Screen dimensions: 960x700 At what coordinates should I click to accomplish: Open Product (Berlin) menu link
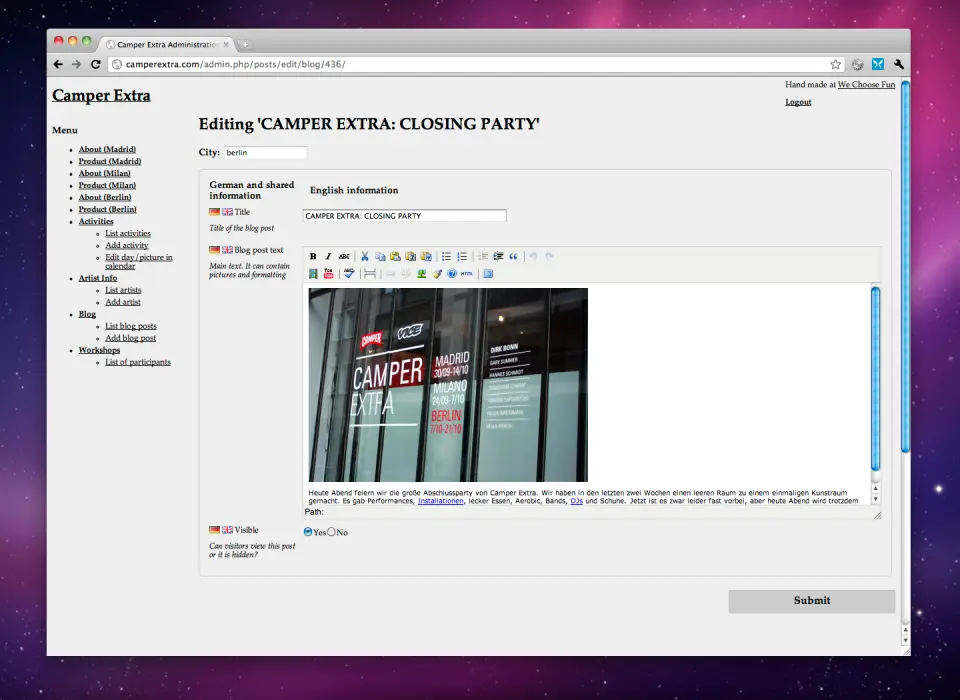(107, 209)
